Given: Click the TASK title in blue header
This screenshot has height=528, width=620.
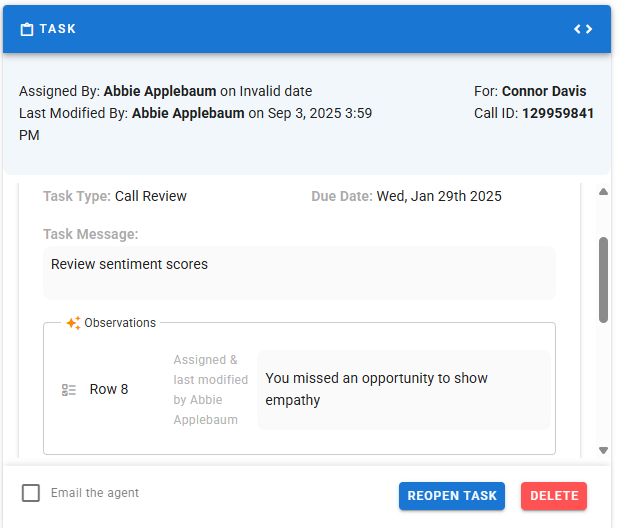Looking at the screenshot, I should [x=58, y=29].
